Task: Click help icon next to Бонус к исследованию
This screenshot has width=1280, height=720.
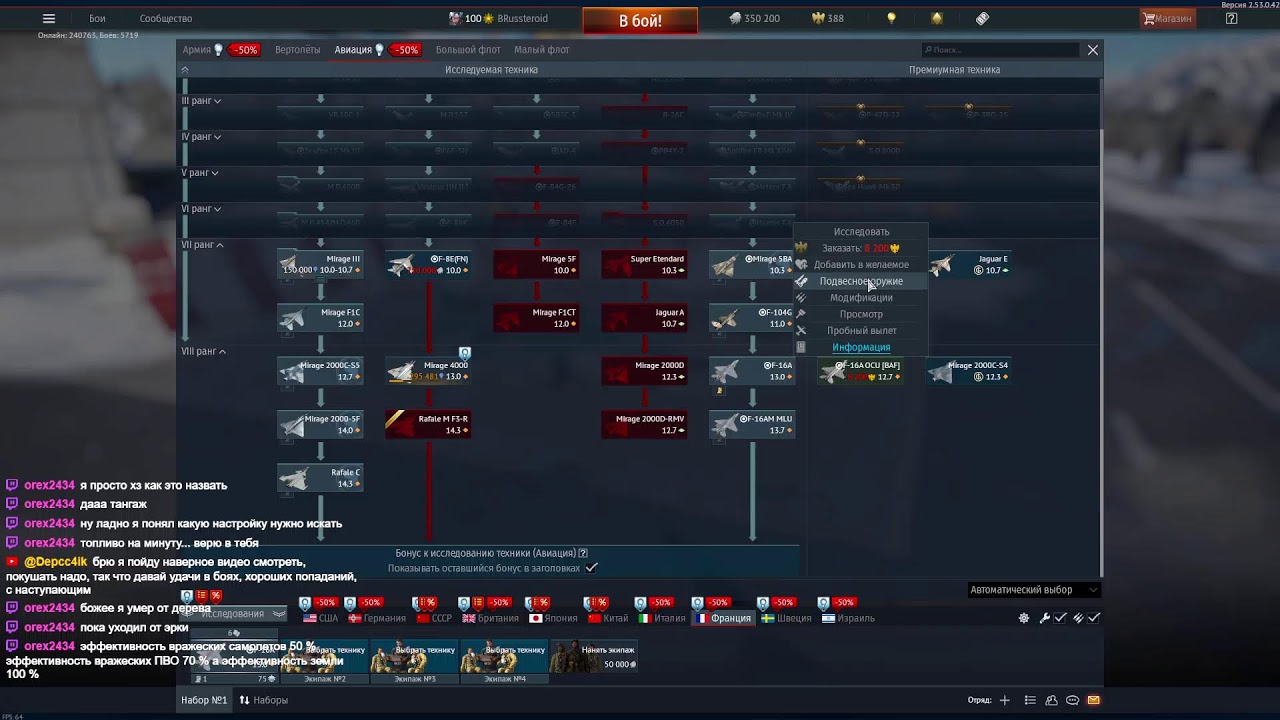Action: [583, 553]
